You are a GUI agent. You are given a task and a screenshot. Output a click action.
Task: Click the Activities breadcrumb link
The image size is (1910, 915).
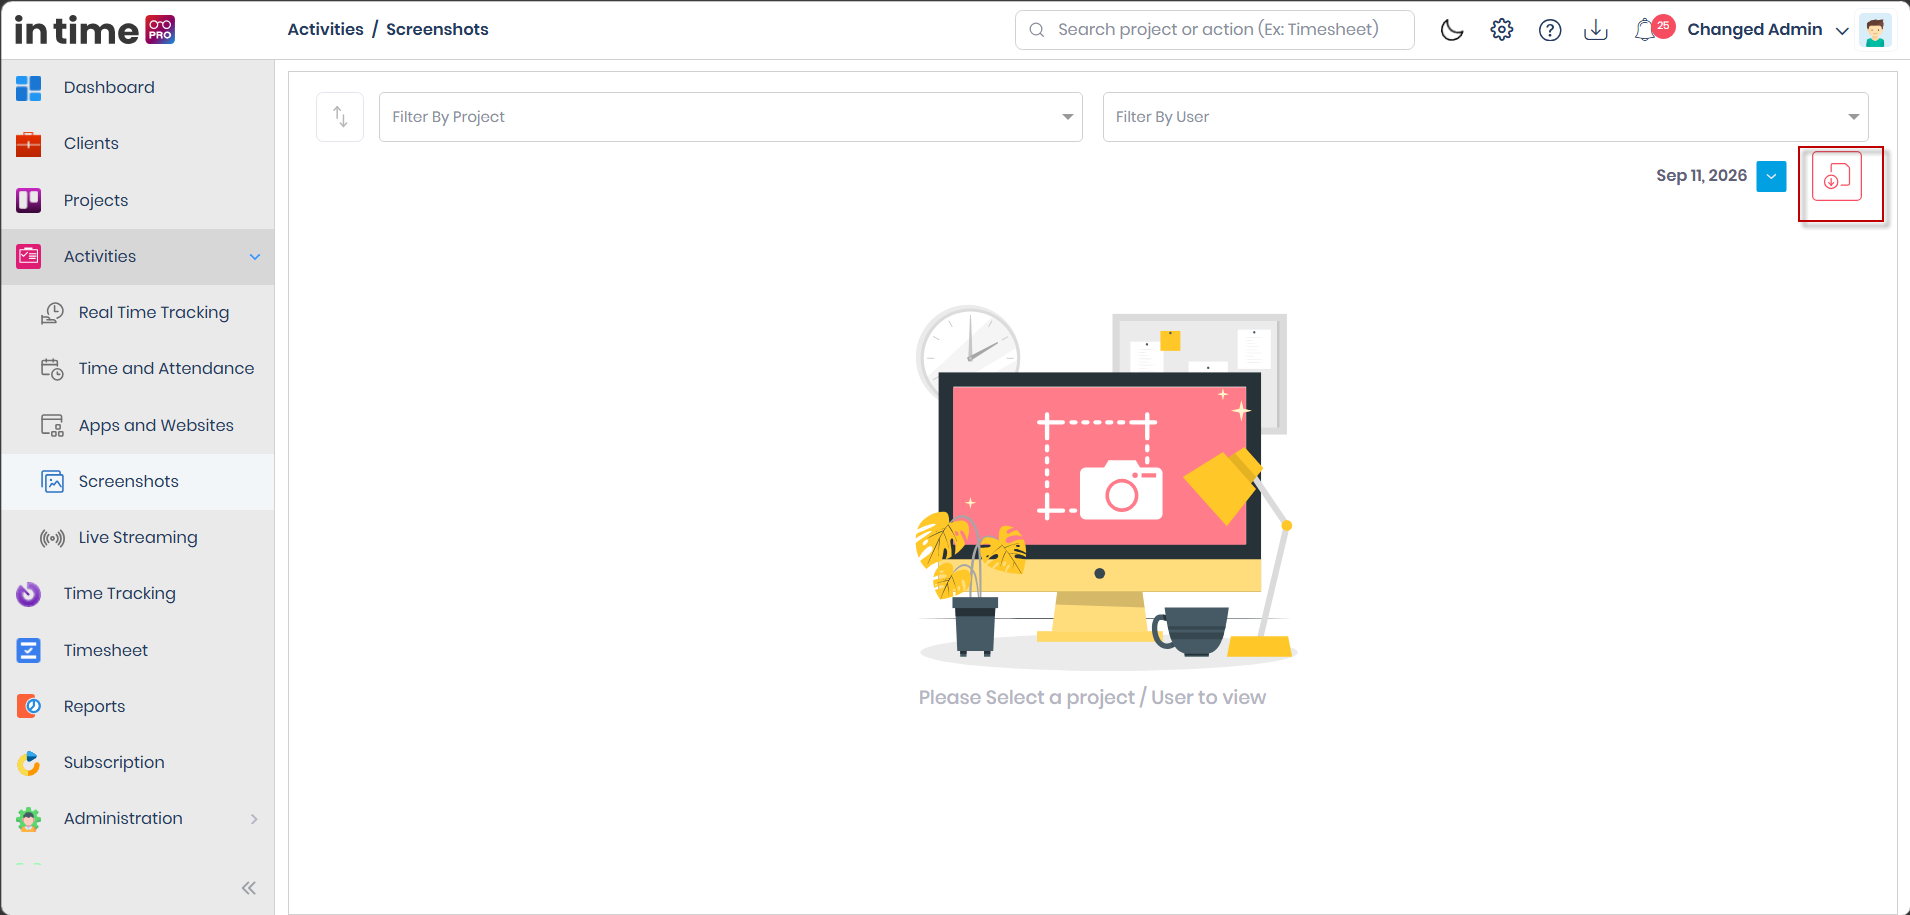tap(325, 29)
